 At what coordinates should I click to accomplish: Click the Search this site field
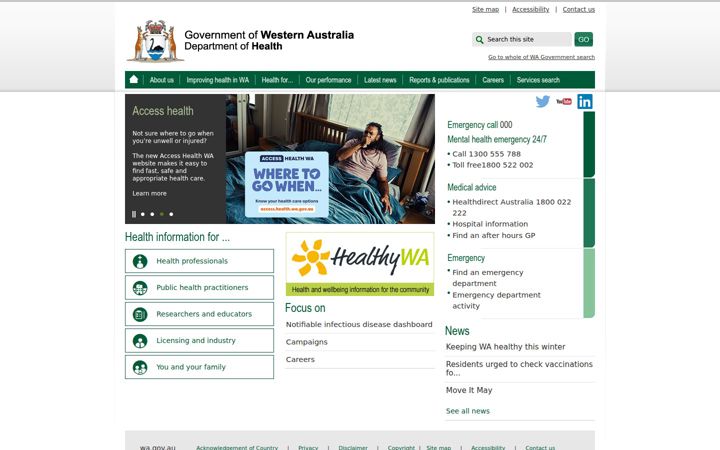coord(523,39)
